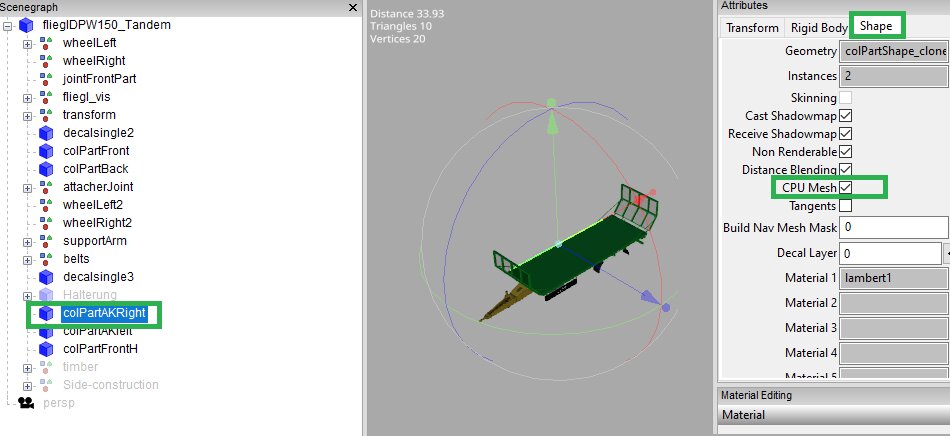This screenshot has width=950, height=436.
Task: Select colPartBack in the scenegraph
Action: (95, 169)
